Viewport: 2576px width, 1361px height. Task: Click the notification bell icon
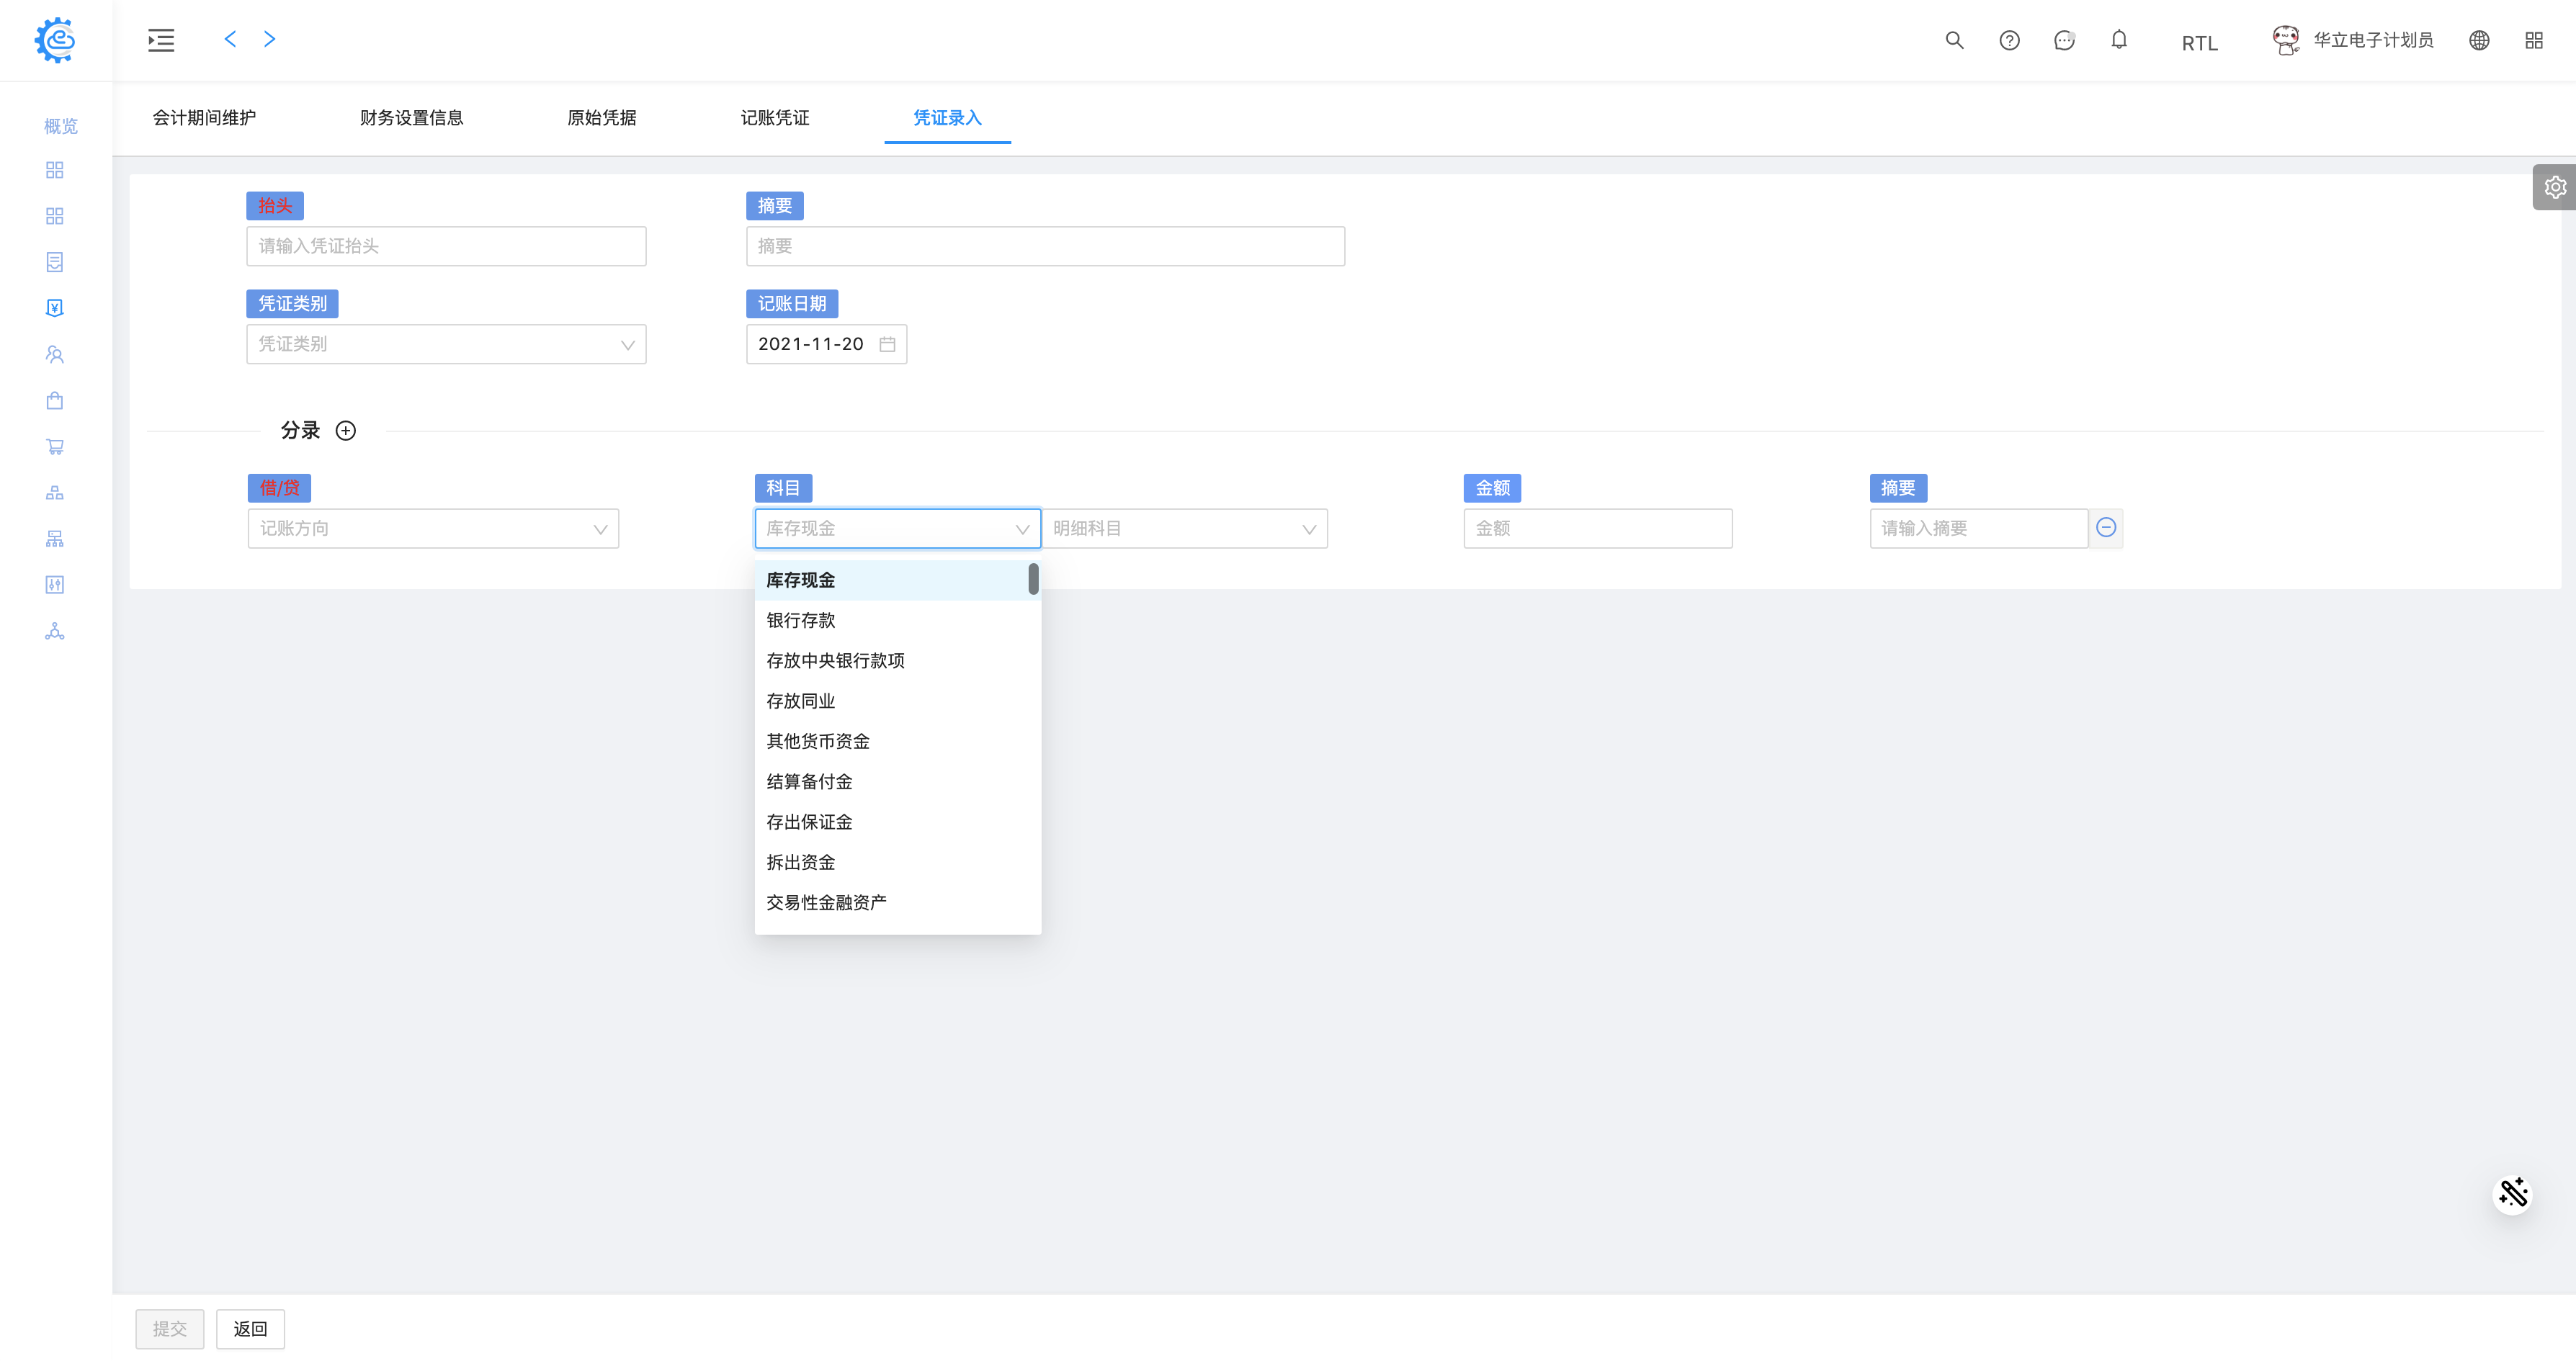click(2119, 40)
